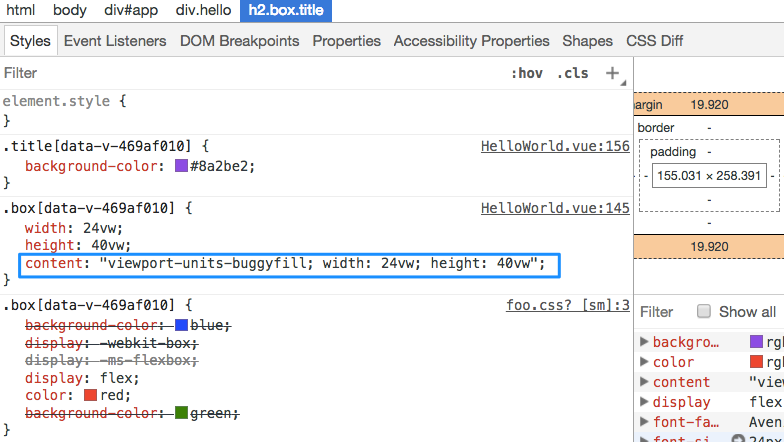Click the 155.031 × 258.391 content box

pos(709,176)
